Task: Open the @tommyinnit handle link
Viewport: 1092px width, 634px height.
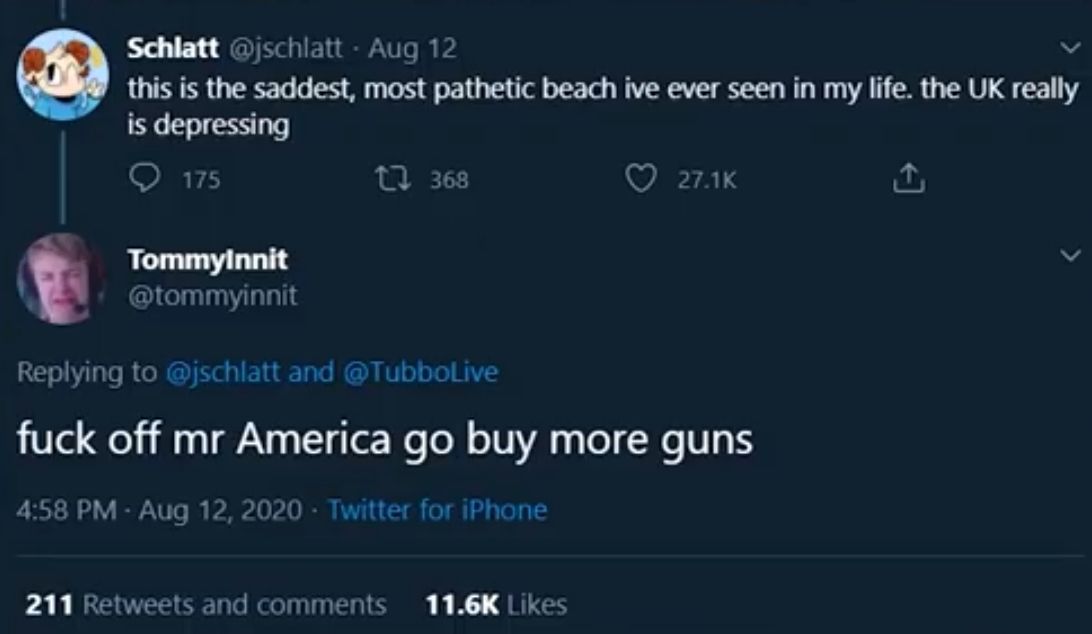Action: coord(212,296)
